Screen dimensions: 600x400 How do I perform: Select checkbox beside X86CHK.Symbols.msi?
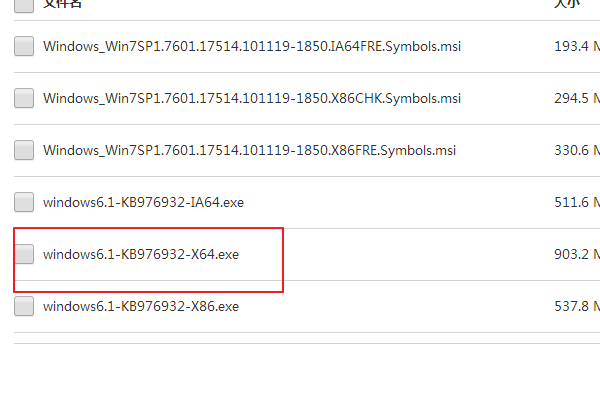pos(24,98)
